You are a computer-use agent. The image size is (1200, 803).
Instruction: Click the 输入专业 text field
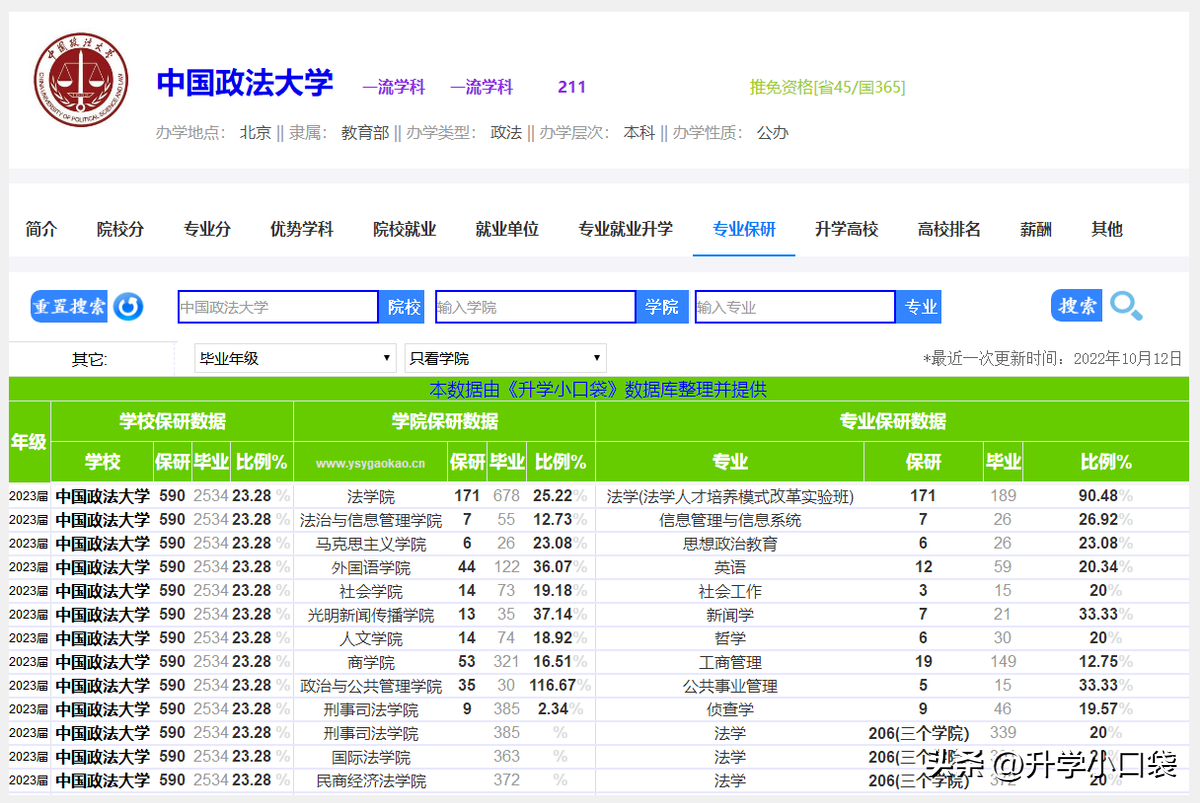795,307
